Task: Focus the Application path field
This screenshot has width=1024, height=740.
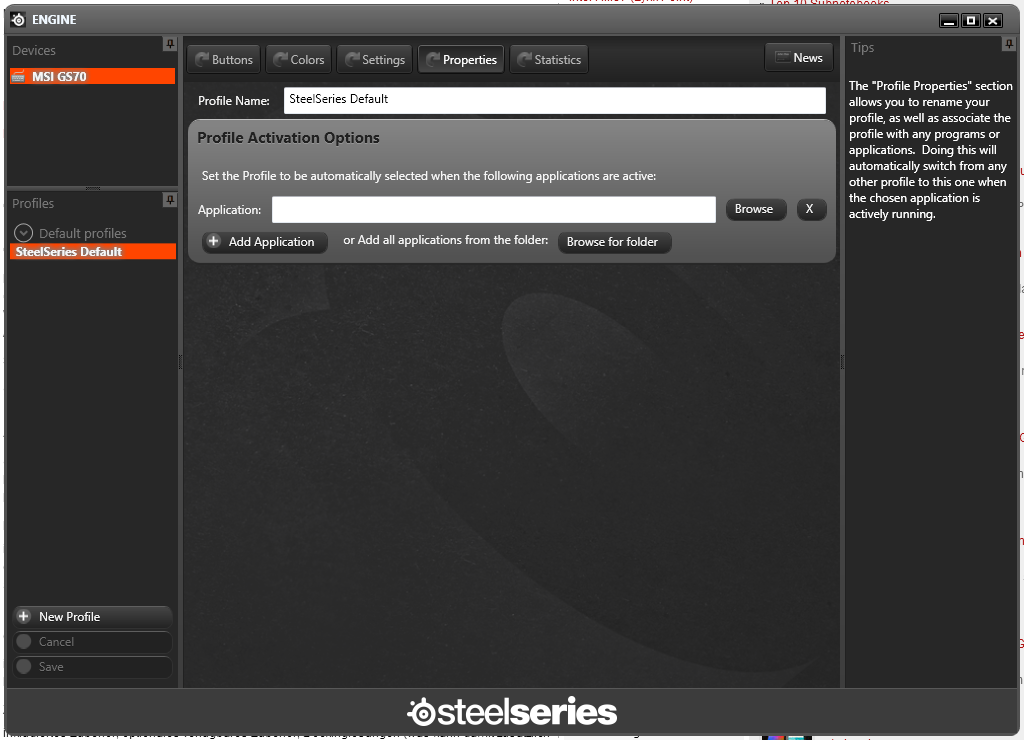Action: click(x=494, y=210)
